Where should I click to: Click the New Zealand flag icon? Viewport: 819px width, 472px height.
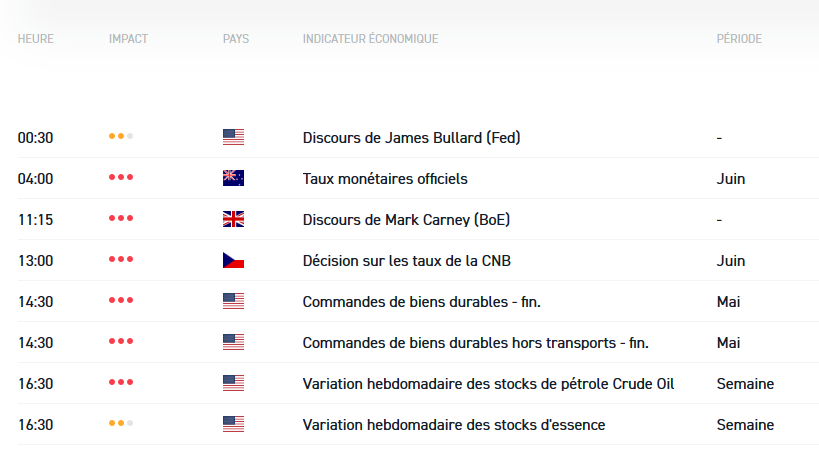233,179
